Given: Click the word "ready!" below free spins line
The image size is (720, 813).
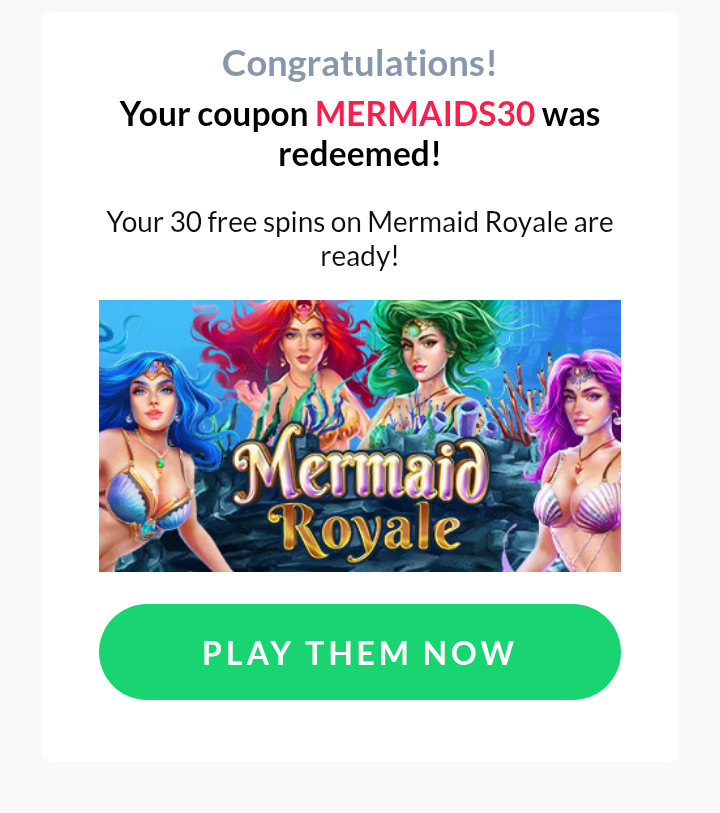Looking at the screenshot, I should pyautogui.click(x=360, y=256).
